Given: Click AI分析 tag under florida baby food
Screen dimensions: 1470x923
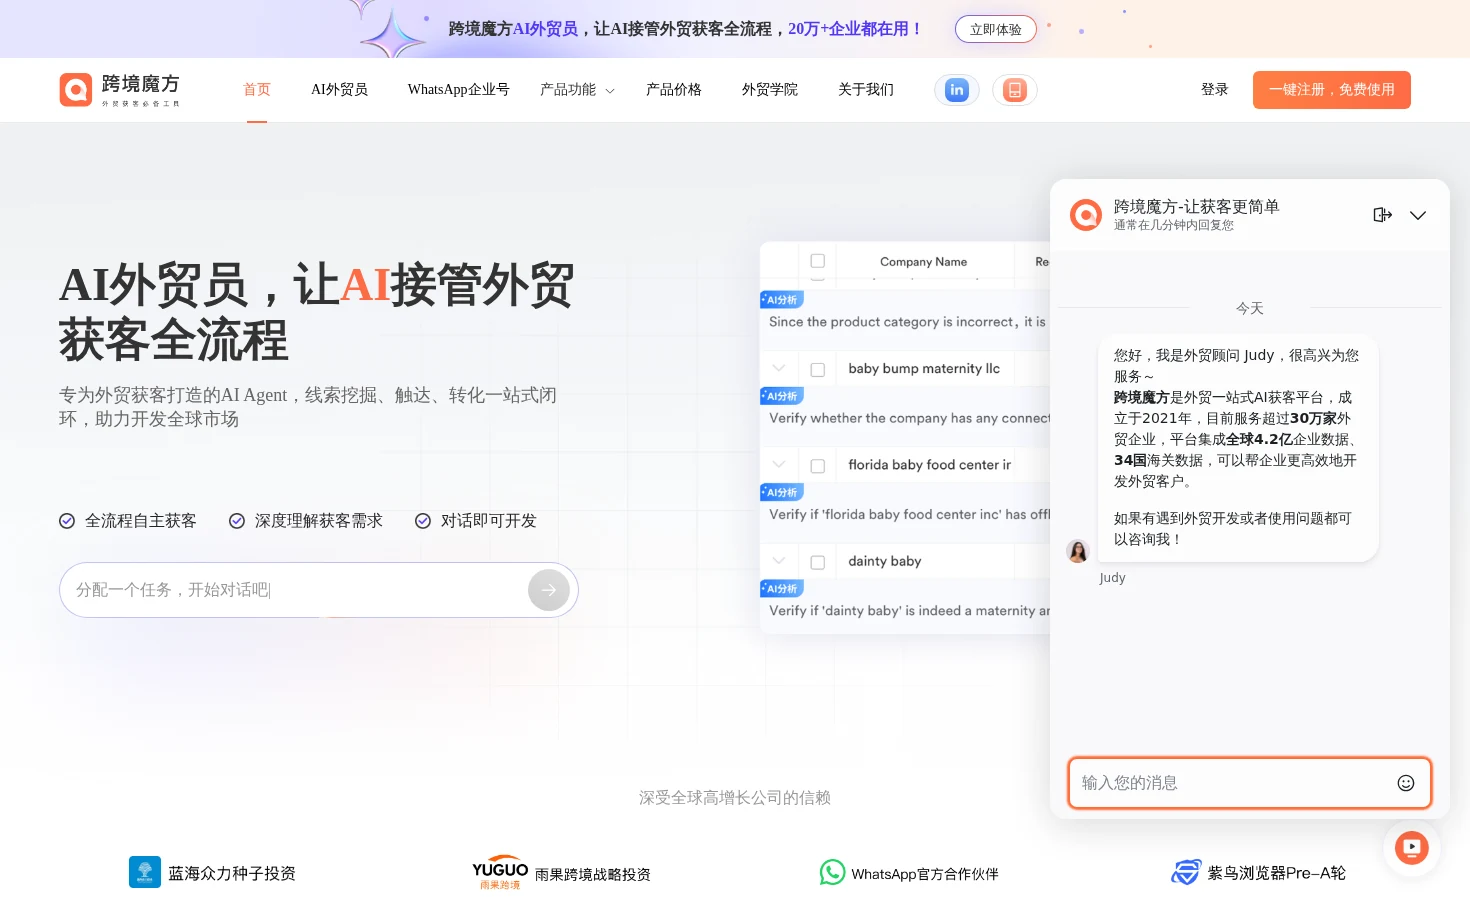Looking at the screenshot, I should [781, 492].
